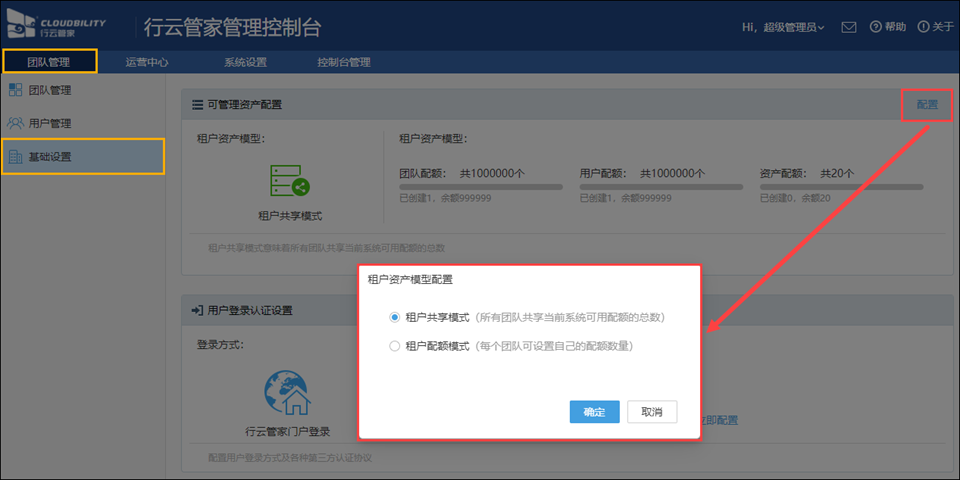
Task: Select the 租户配额模式 radio button
Action: coord(395,346)
